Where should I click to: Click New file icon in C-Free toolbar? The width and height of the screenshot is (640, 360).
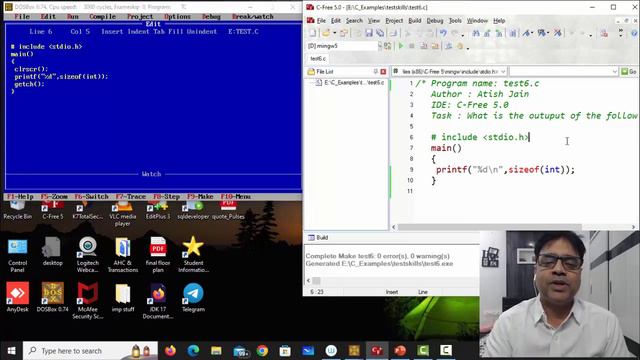(313, 33)
